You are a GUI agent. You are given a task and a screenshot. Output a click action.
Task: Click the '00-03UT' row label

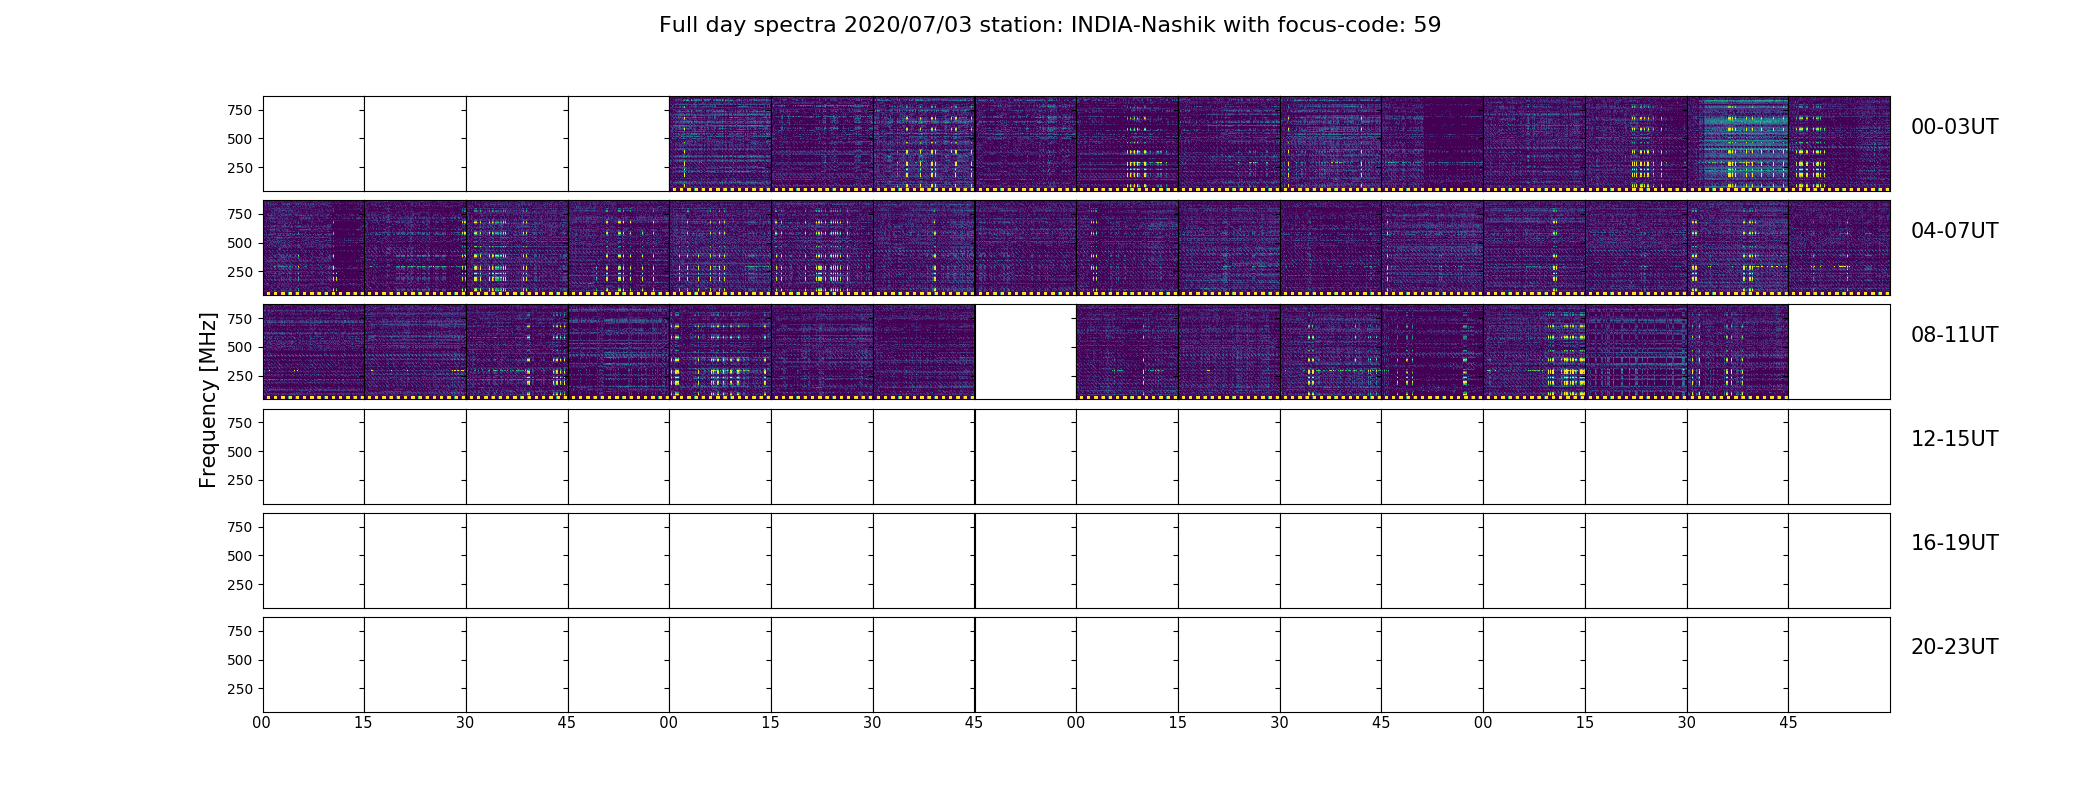[1954, 127]
